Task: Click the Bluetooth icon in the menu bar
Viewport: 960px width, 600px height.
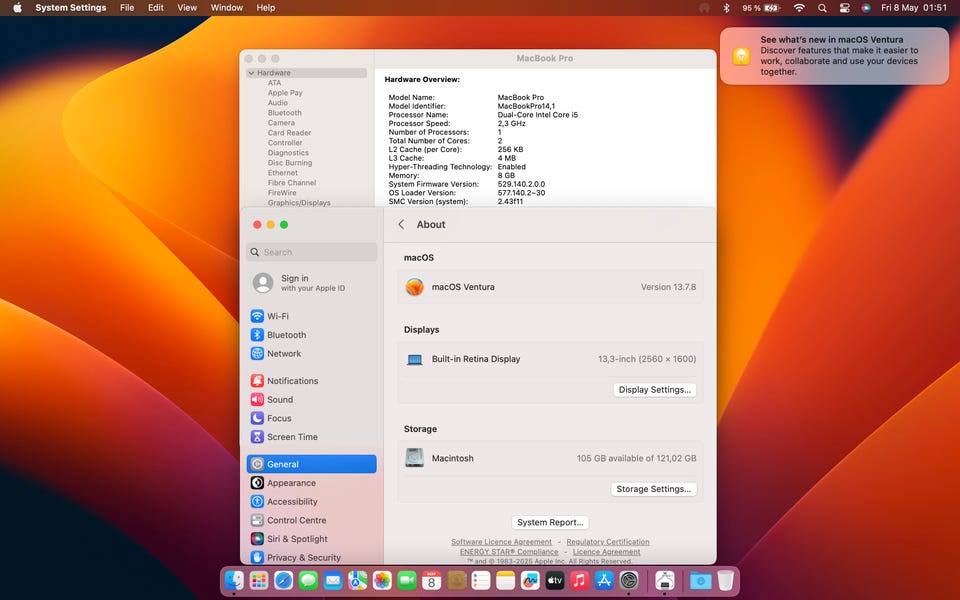Action: 726,8
